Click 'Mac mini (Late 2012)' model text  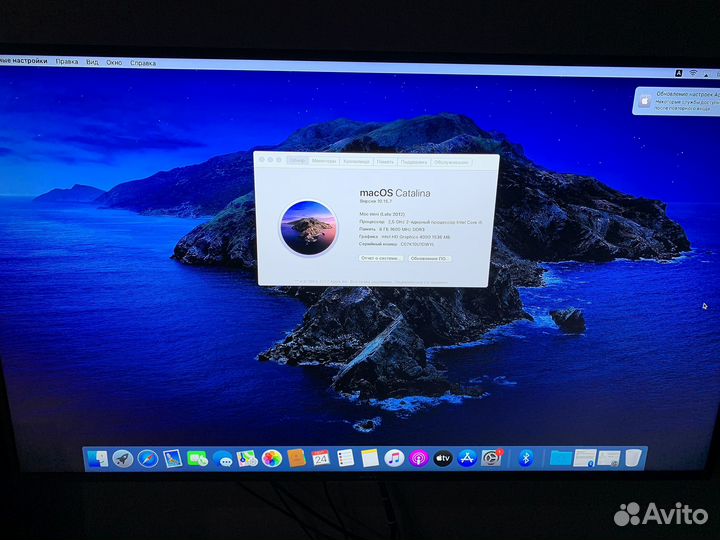382,214
